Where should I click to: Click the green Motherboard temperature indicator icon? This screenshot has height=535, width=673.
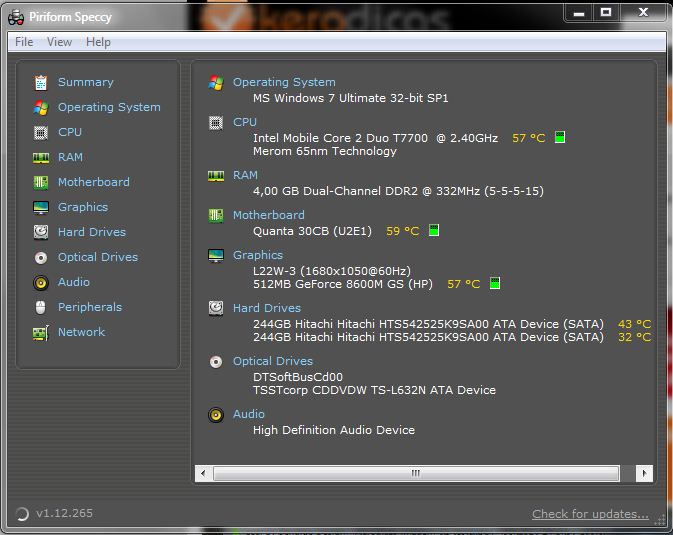tap(434, 230)
